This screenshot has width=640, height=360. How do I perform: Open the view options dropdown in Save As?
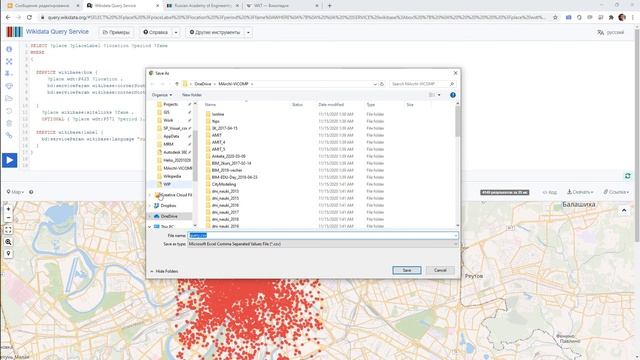(439, 95)
